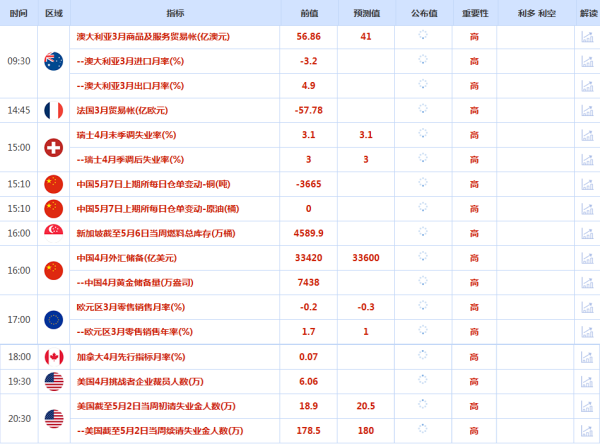Screen dimensions: 600x444
Task: Open chart icon for 澳大利亚3月进口月率 row
Action: (x=587, y=61)
